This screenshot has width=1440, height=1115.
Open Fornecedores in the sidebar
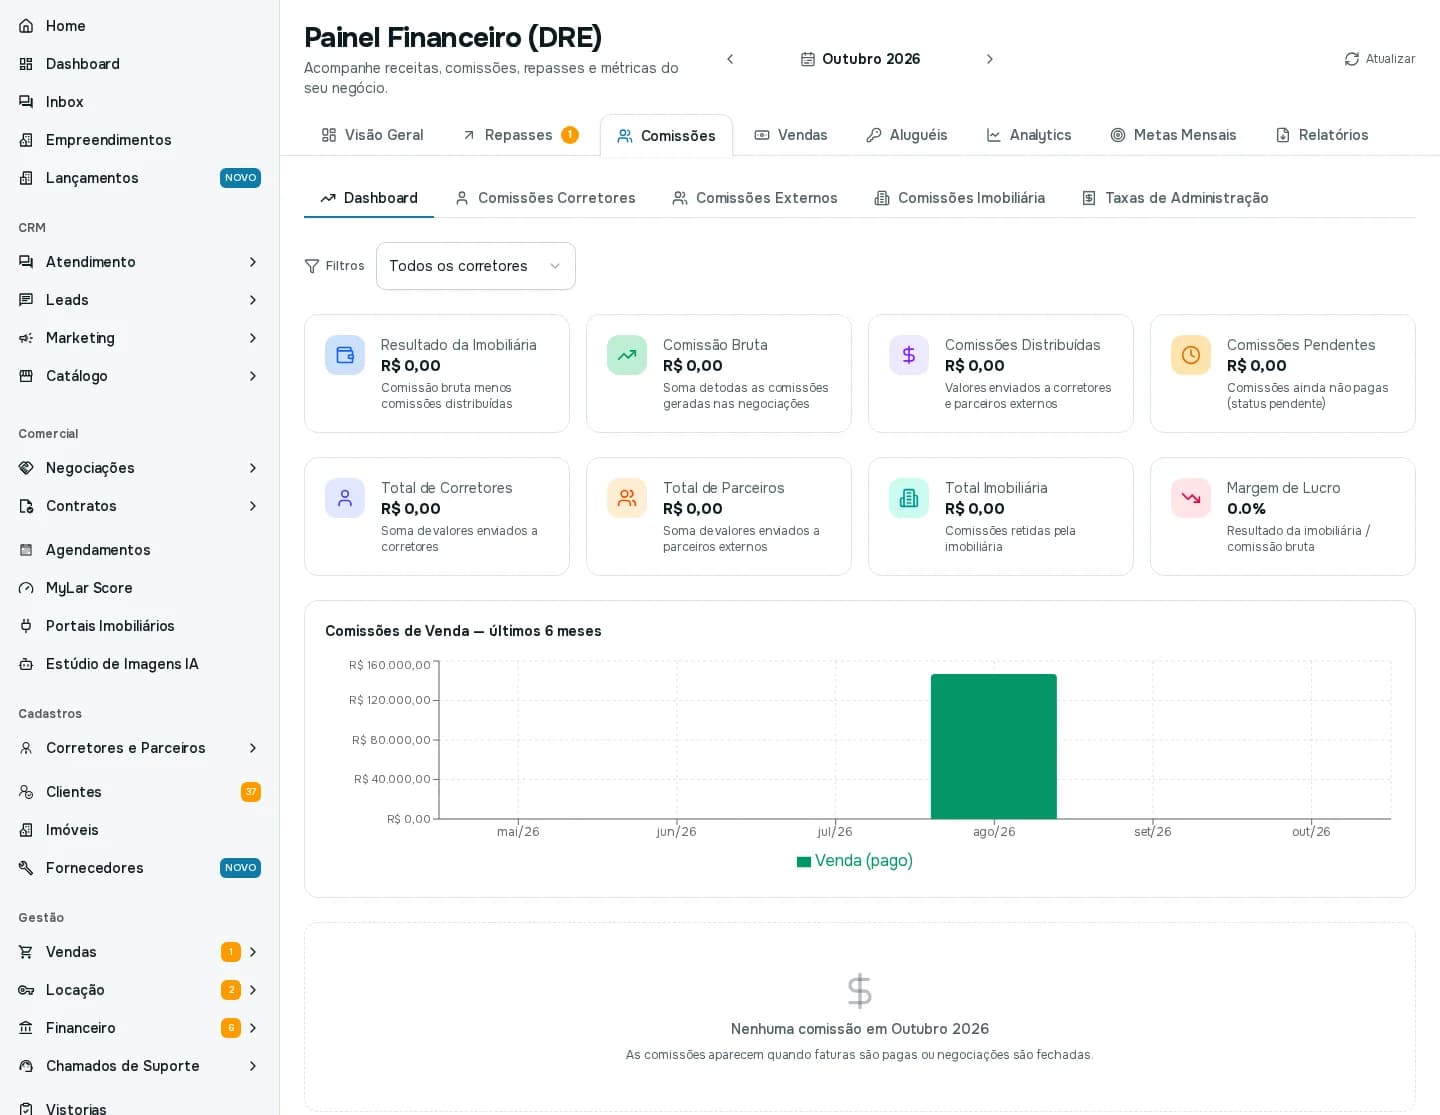click(139, 868)
